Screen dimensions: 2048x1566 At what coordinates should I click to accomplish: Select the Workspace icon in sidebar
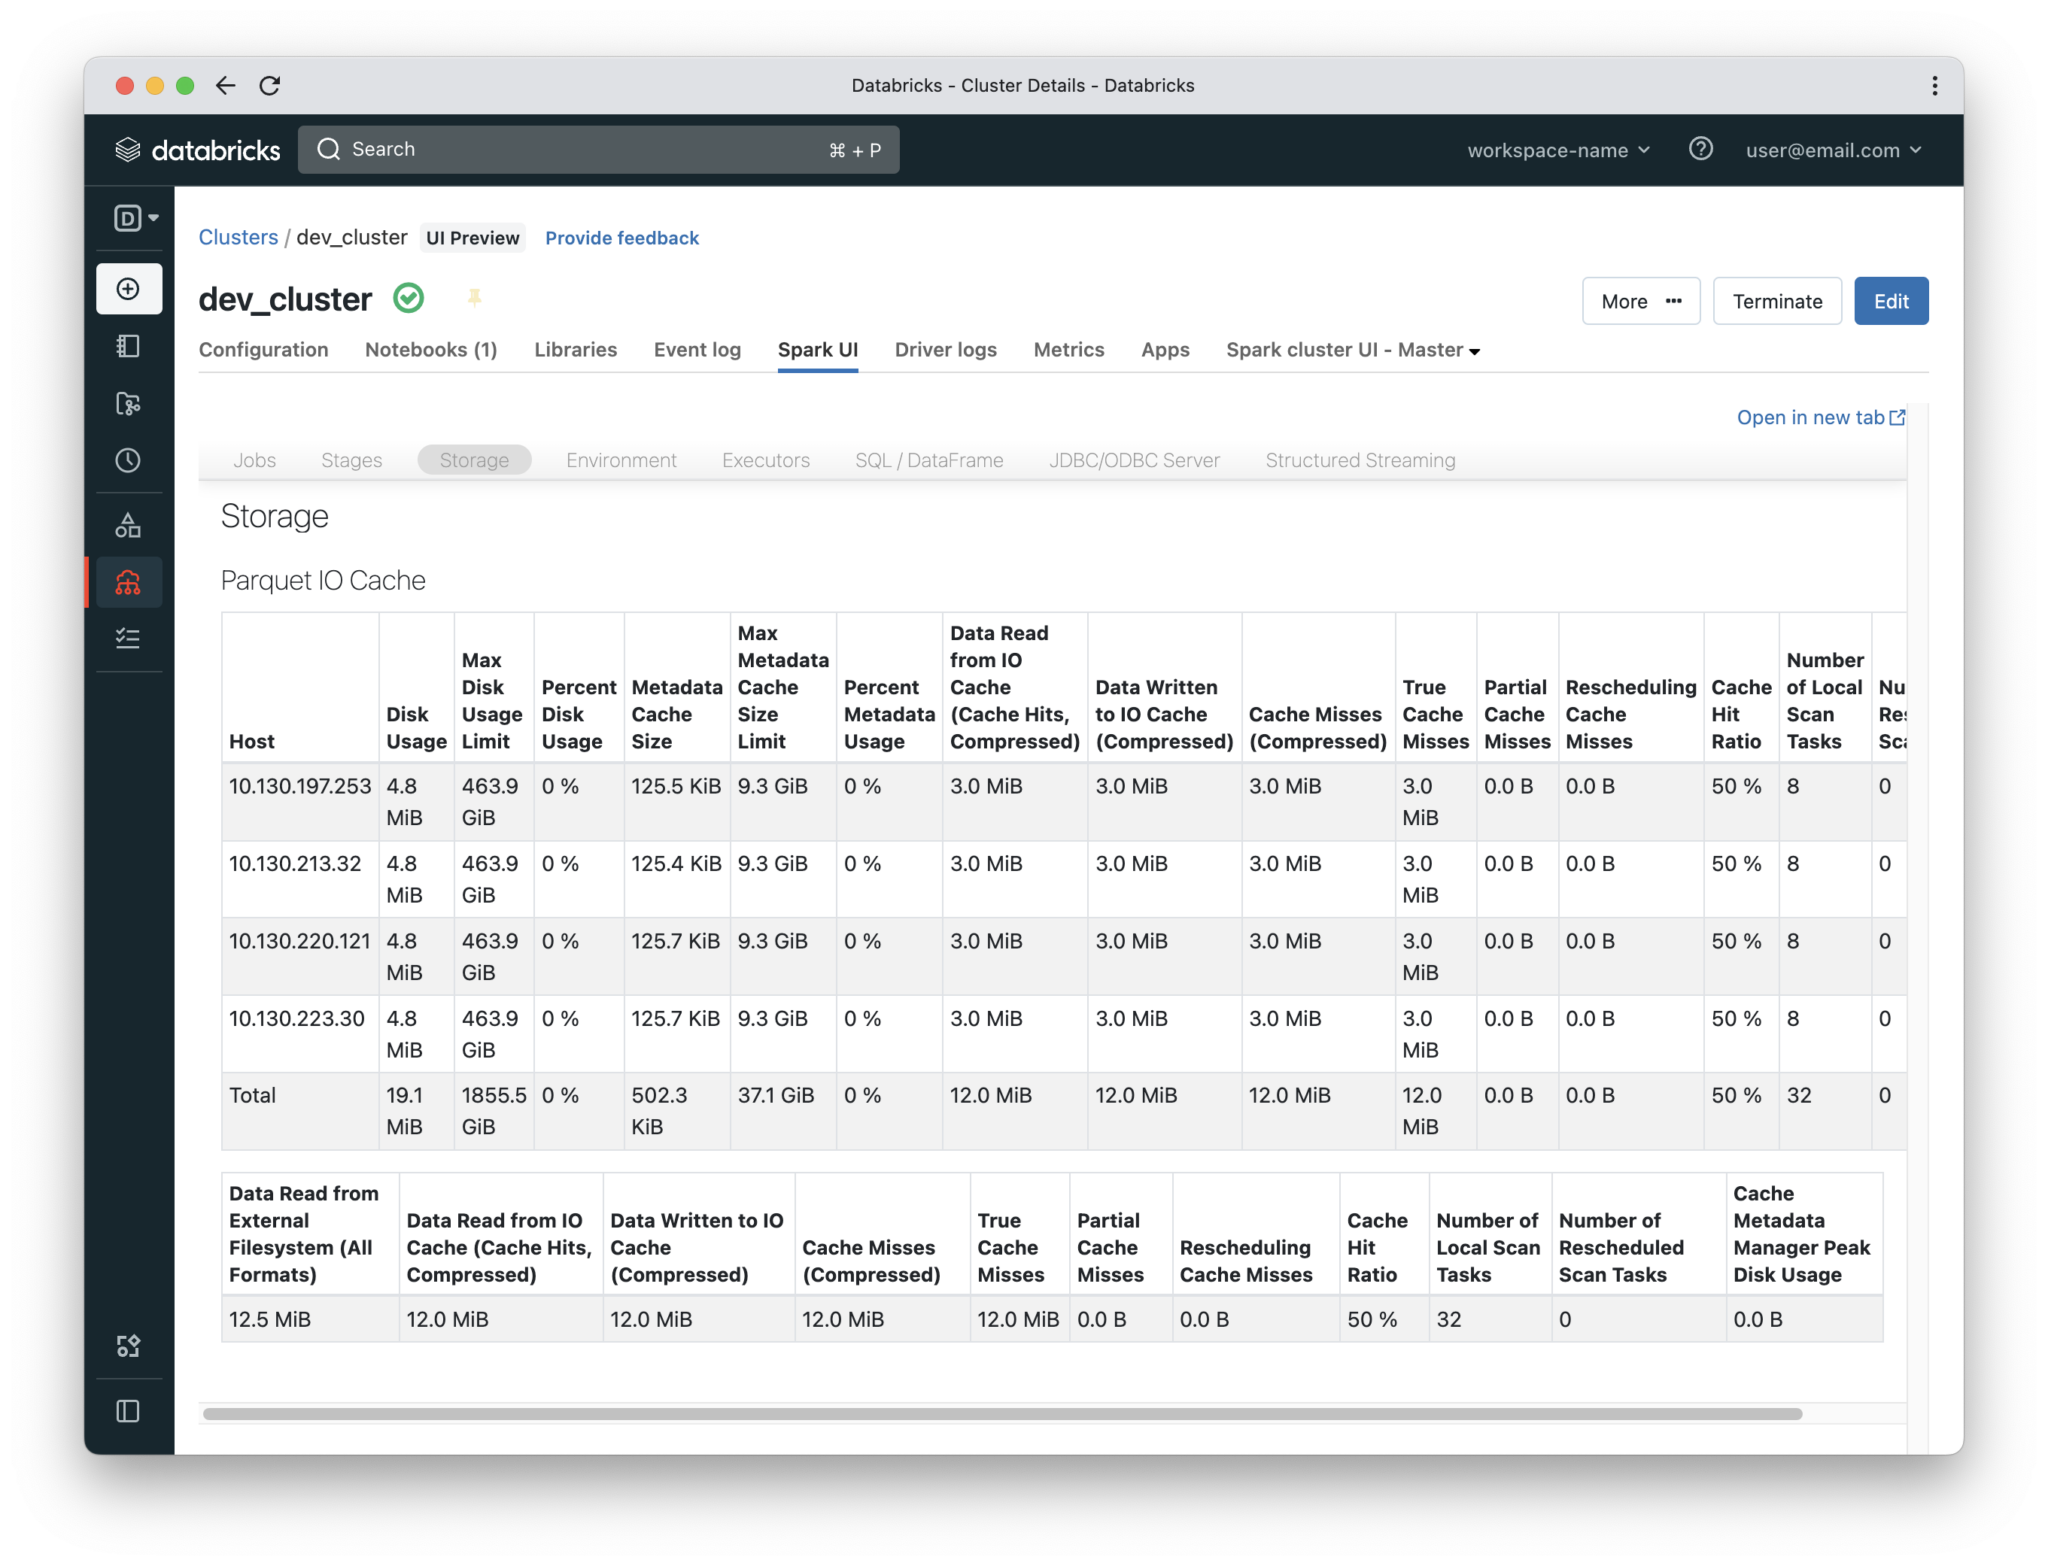coord(129,347)
